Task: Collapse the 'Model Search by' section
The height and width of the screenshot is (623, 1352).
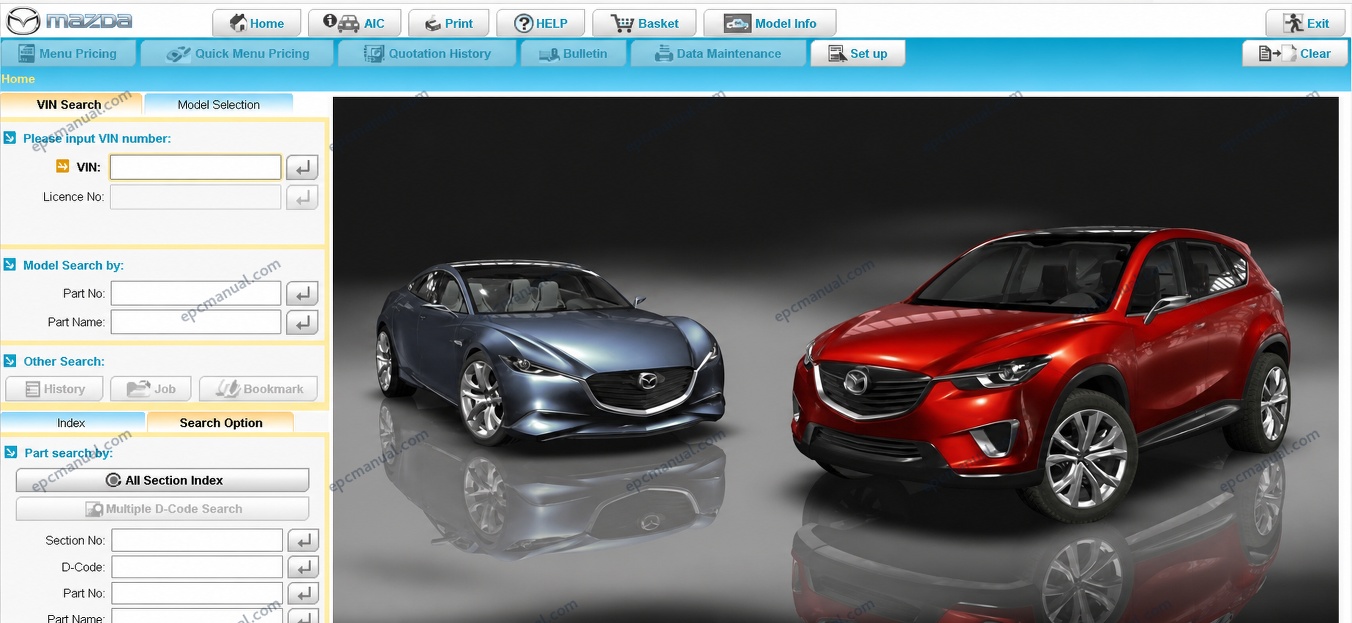Action: 10,265
